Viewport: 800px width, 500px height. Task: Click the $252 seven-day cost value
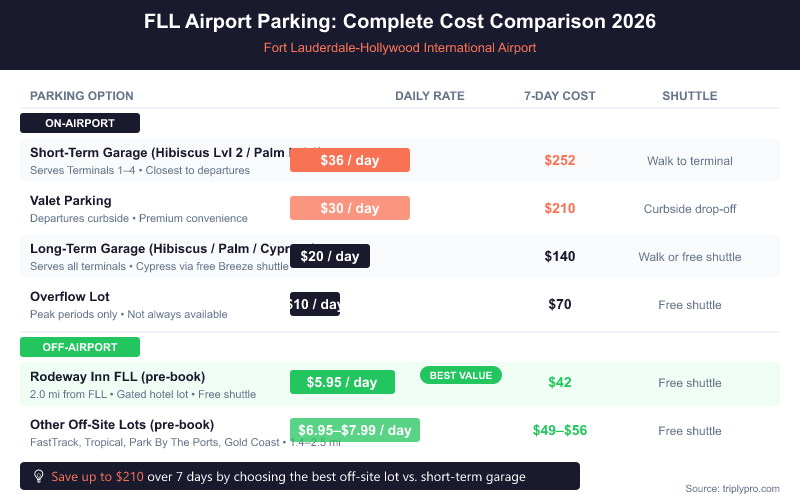click(x=560, y=160)
